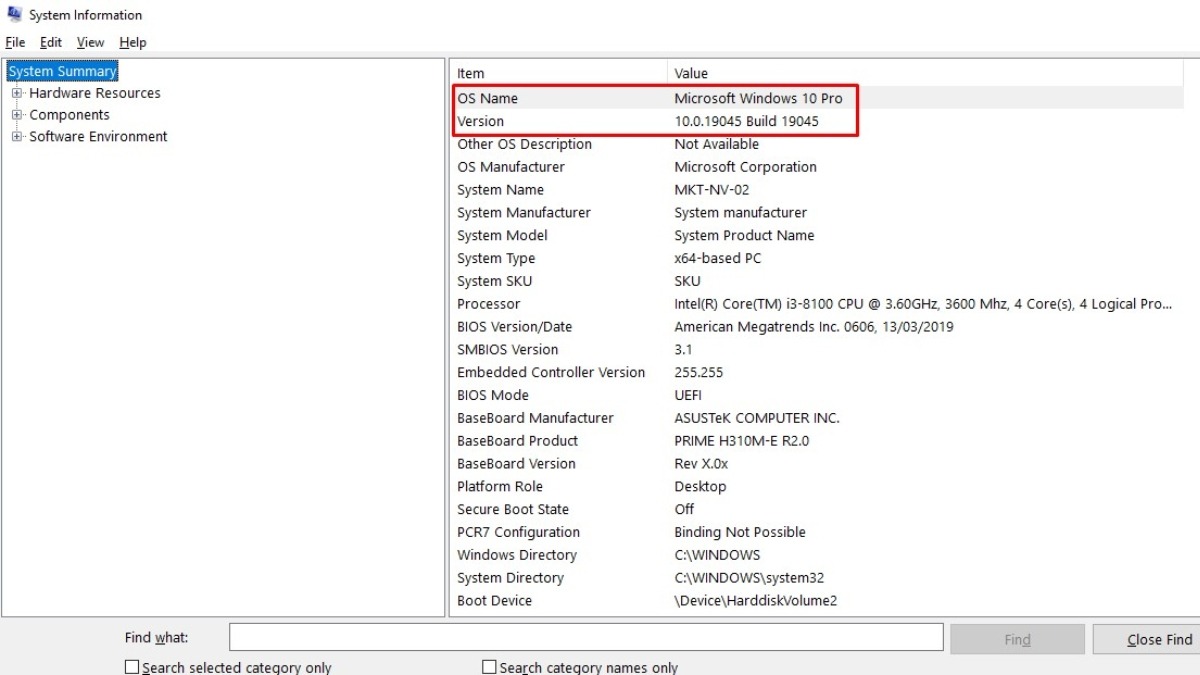Click the 'Rev X.0x' value
The width and height of the screenshot is (1200, 675).
[701, 465]
